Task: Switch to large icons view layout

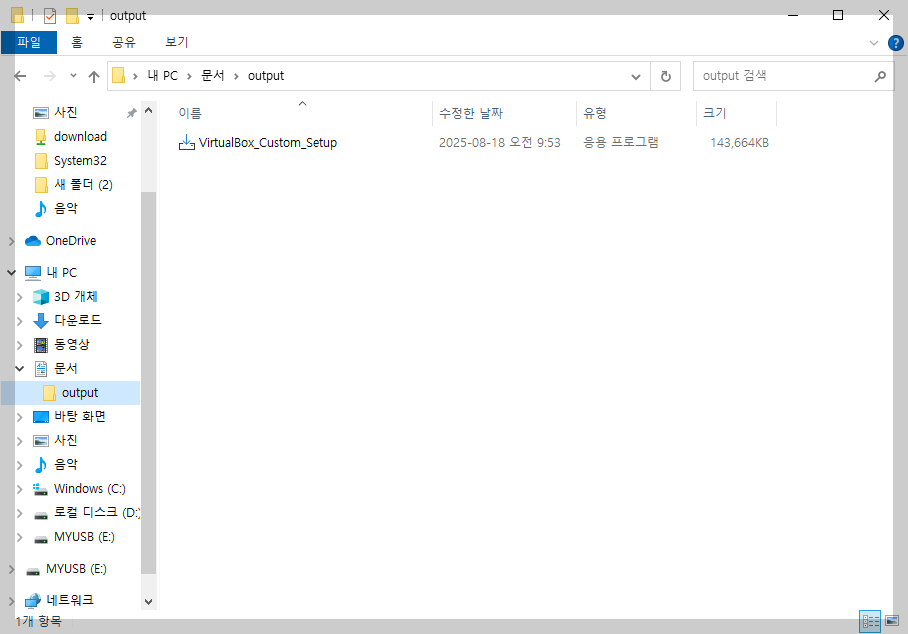Action: pyautogui.click(x=892, y=621)
